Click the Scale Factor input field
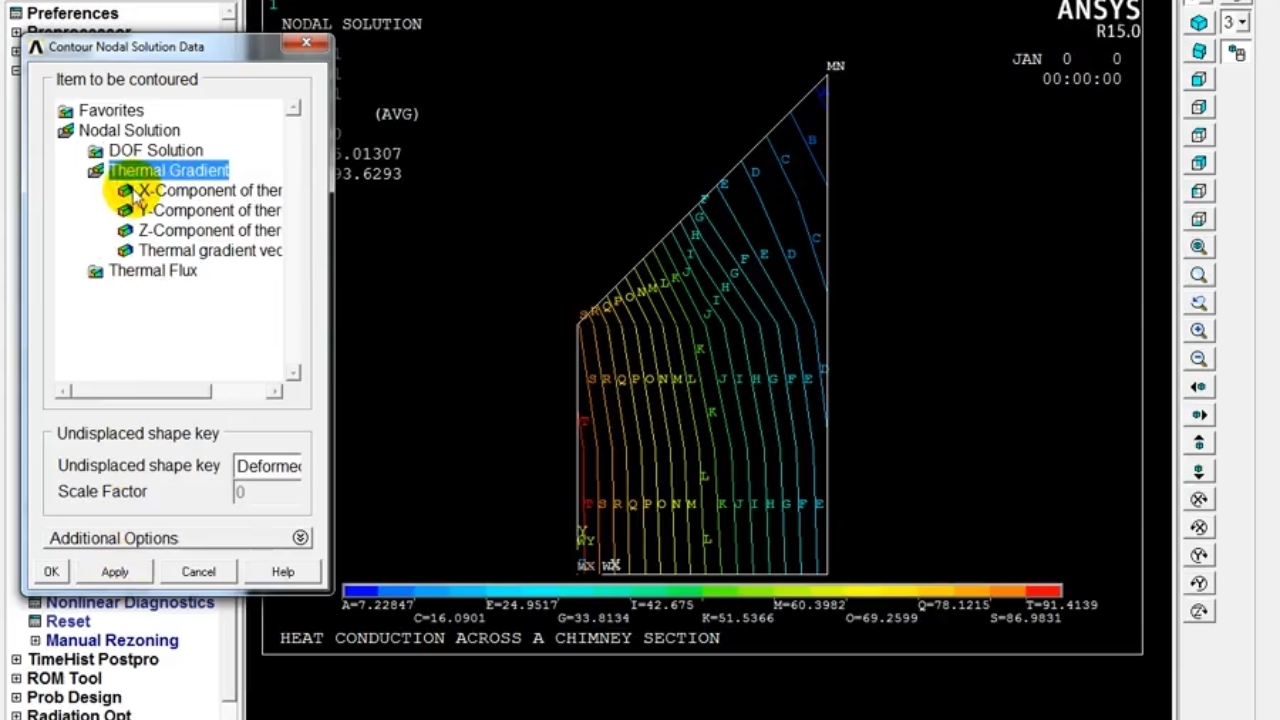 [x=268, y=492]
